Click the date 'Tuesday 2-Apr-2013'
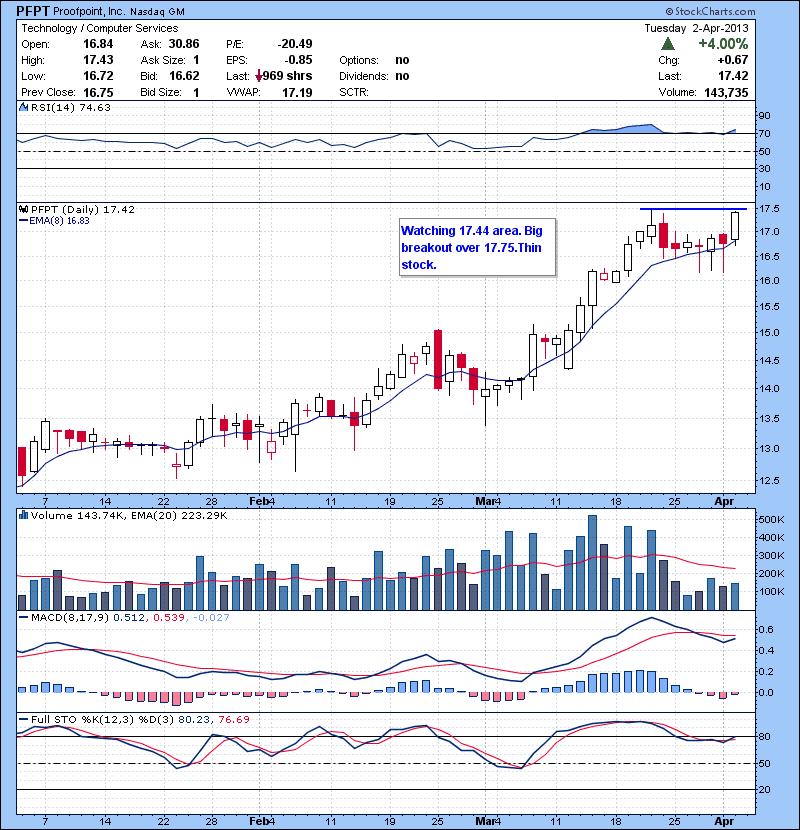The width and height of the screenshot is (800, 830). click(696, 28)
